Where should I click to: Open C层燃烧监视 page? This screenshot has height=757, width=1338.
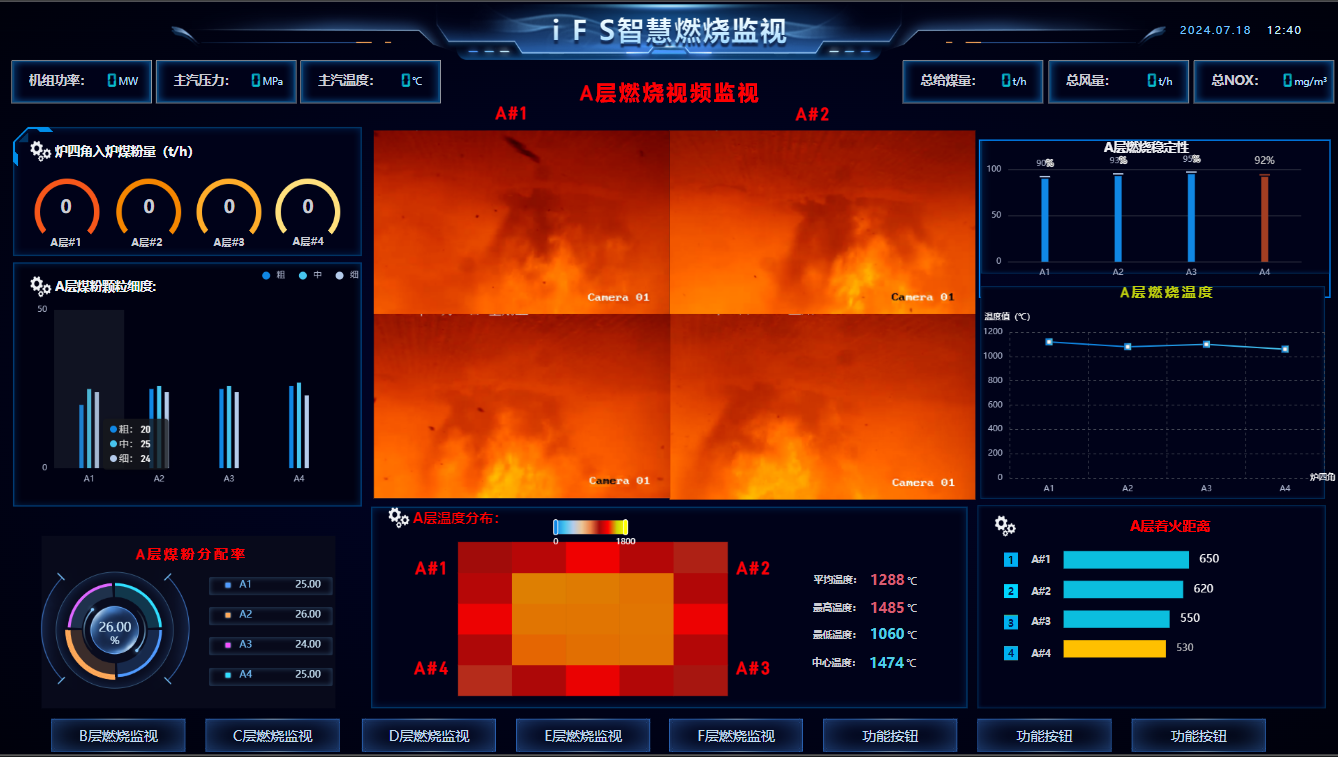point(272,736)
